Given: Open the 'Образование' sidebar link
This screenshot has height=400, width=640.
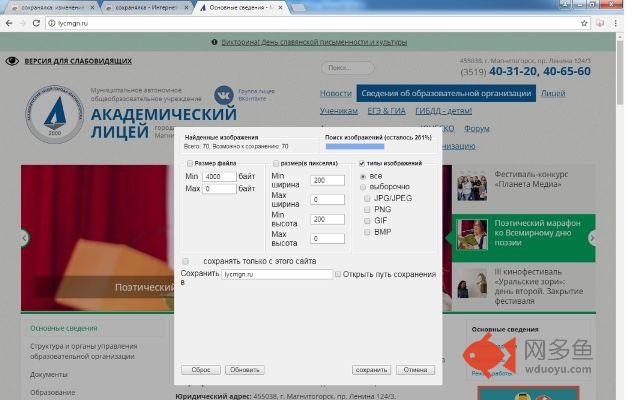Looking at the screenshot, I should pyautogui.click(x=53, y=392).
